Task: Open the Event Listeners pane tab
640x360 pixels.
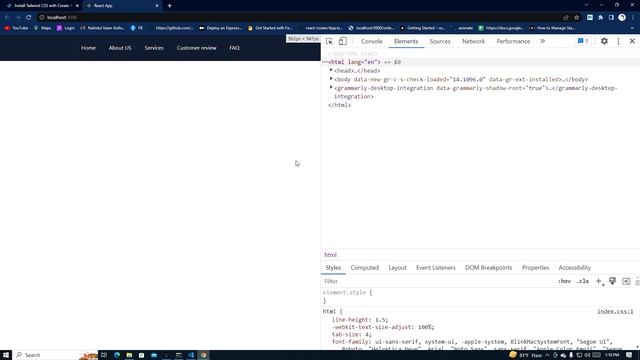Action: pyautogui.click(x=436, y=268)
